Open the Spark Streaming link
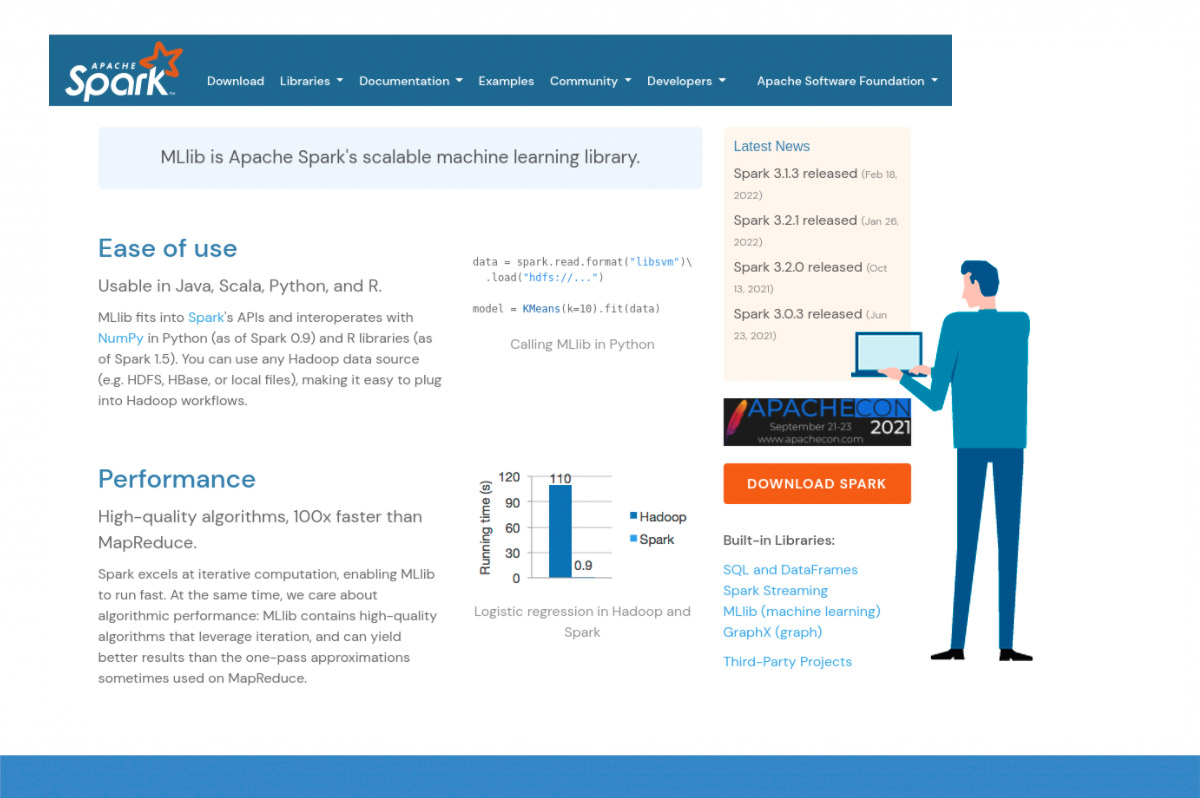This screenshot has width=1200, height=798. pos(775,590)
